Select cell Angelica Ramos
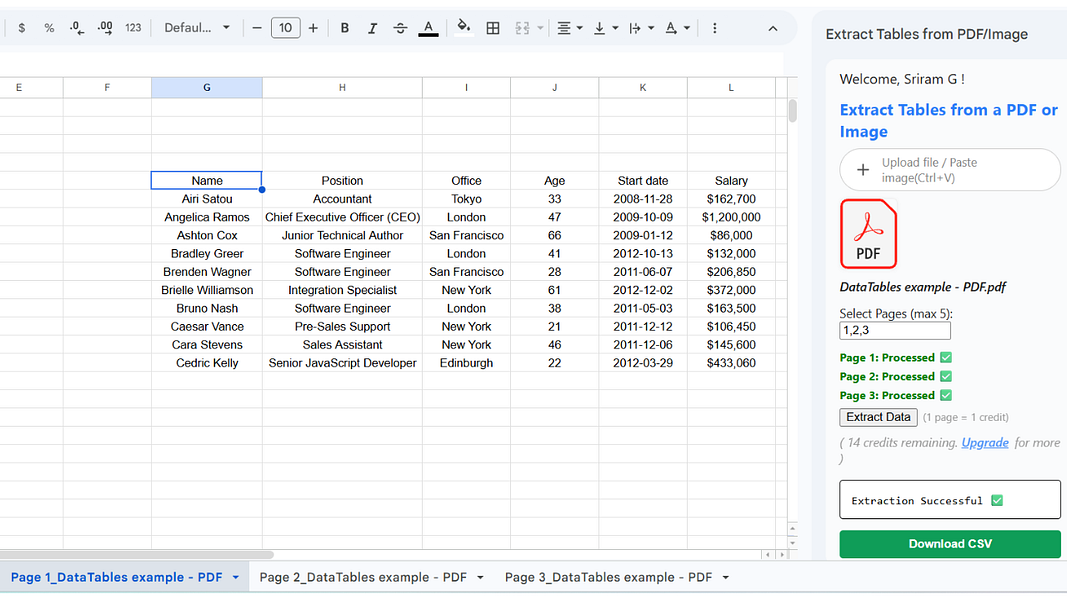 pos(207,217)
